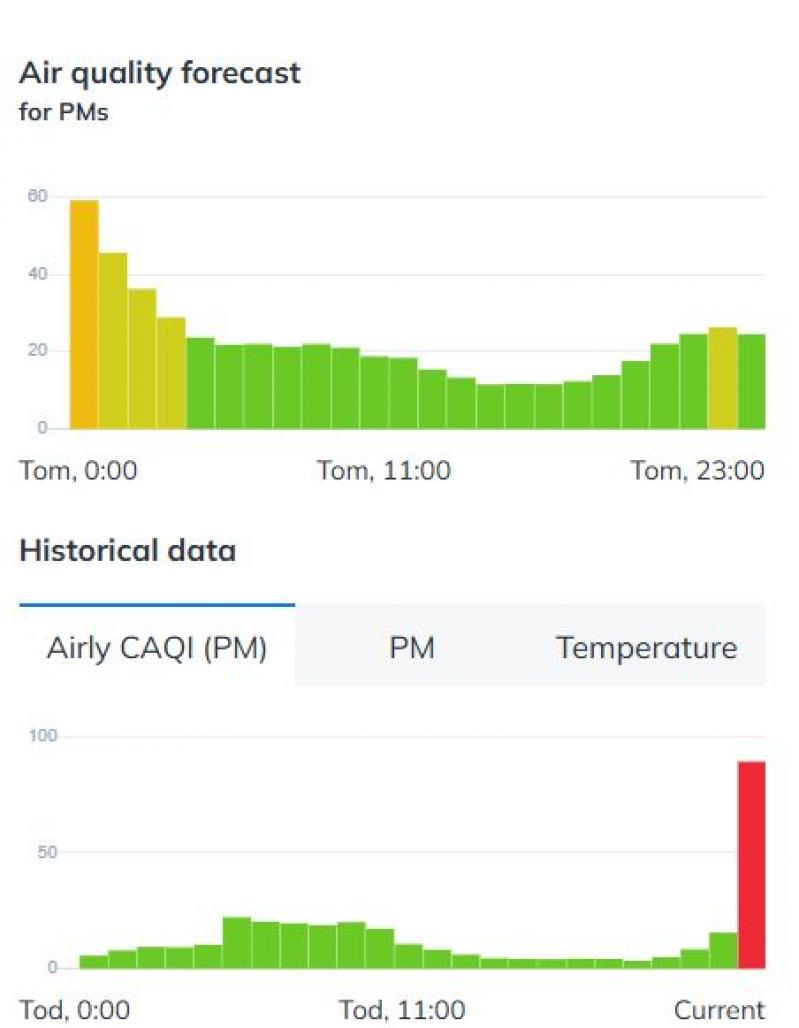Select the Airly CAQI (PM) tab
Screen dimensions: 799x1028
click(157, 646)
